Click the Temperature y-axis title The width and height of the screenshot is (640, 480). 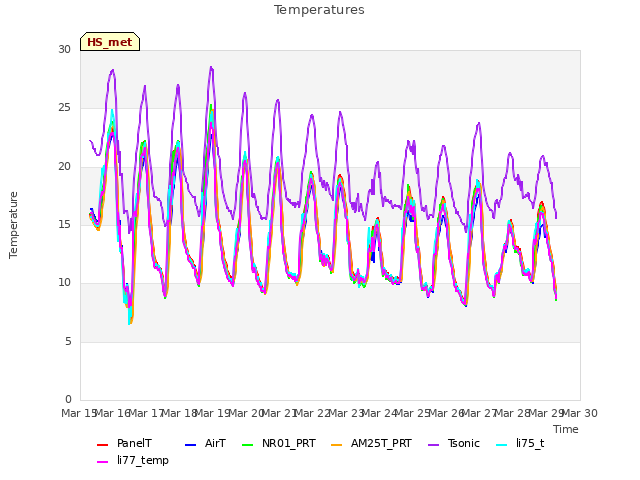(x=13, y=225)
